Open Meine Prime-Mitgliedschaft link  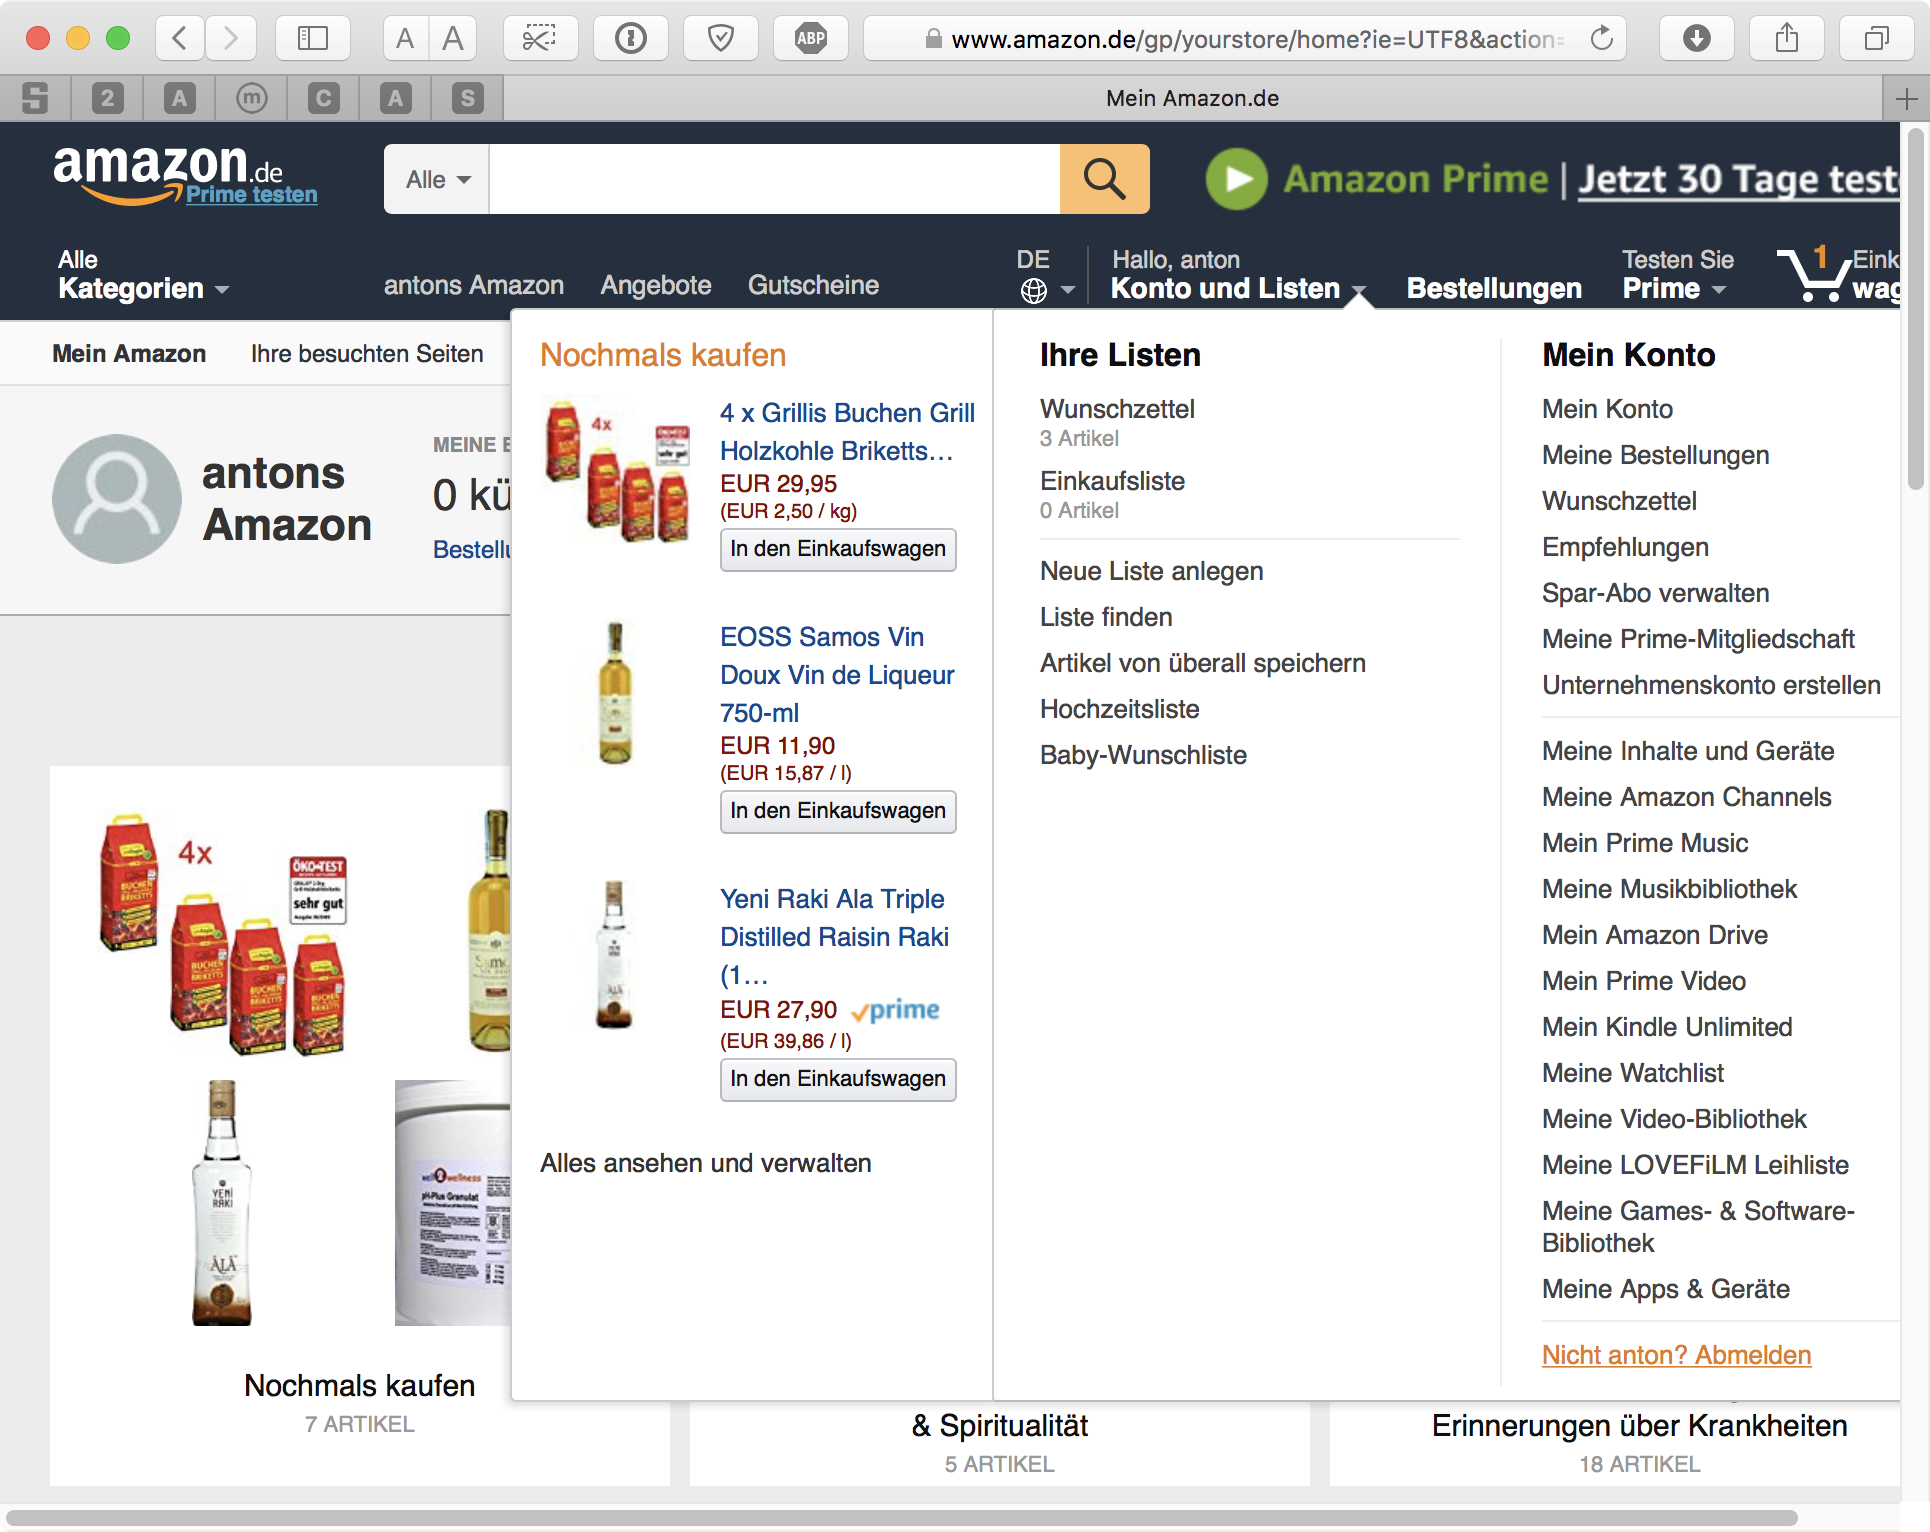tap(1698, 639)
